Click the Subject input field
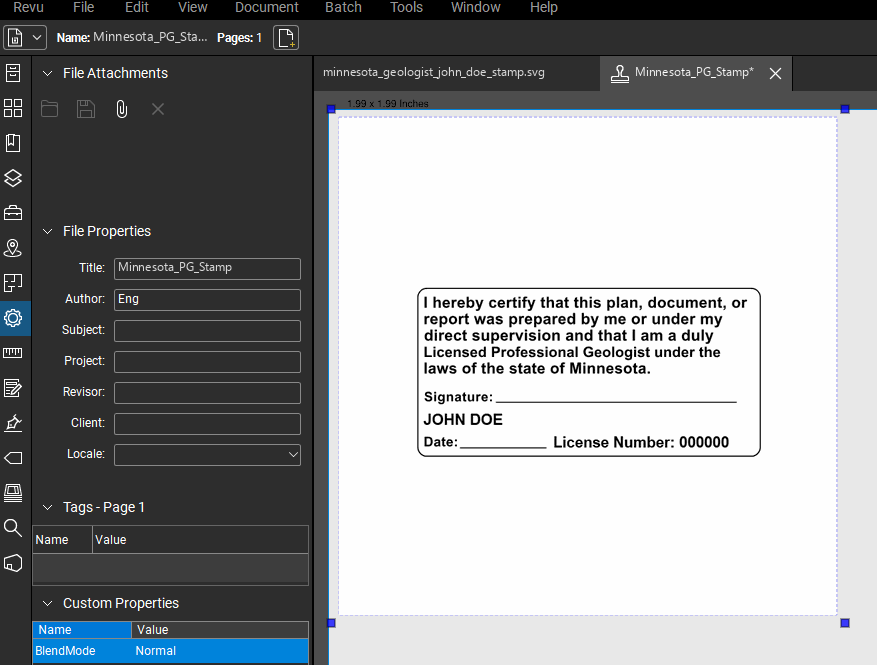This screenshot has height=665, width=877. 208,331
